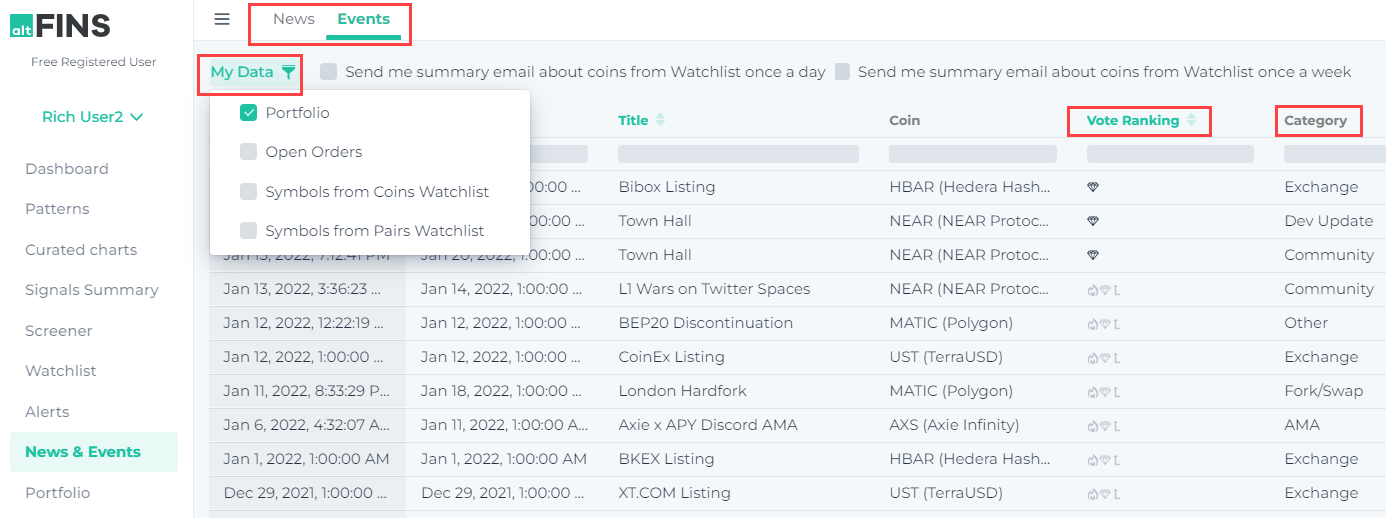Image resolution: width=1386 pixels, height=518 pixels.
Task: Enable Open Orders checkbox
Action: [x=249, y=152]
